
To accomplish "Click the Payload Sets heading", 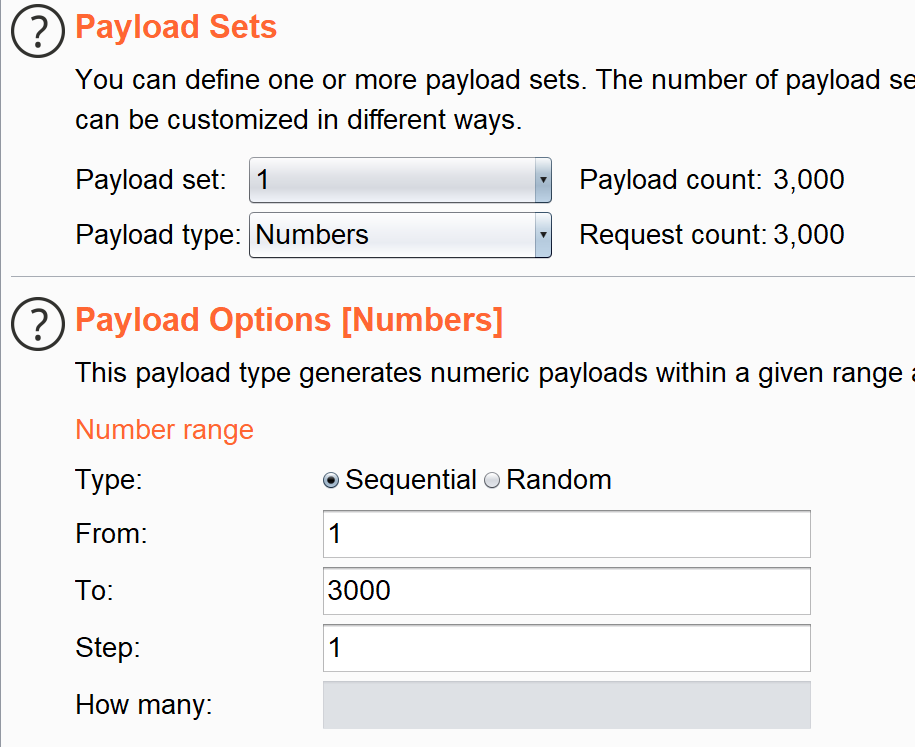I will pos(176,27).
